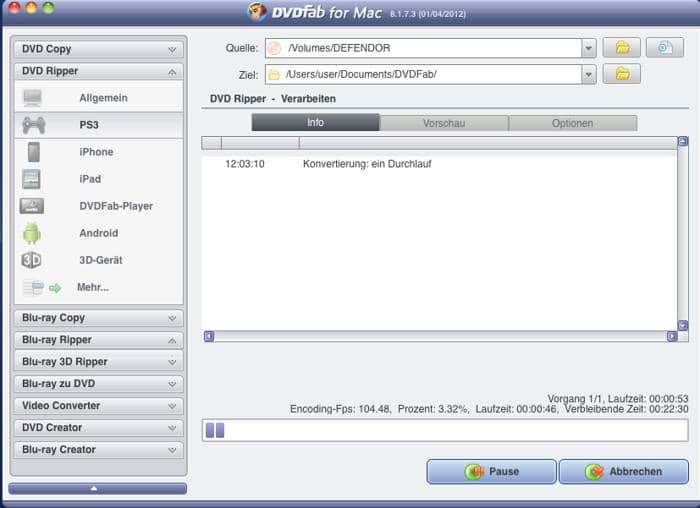
Task: Open Mehr... for more profiles
Action: 99,287
